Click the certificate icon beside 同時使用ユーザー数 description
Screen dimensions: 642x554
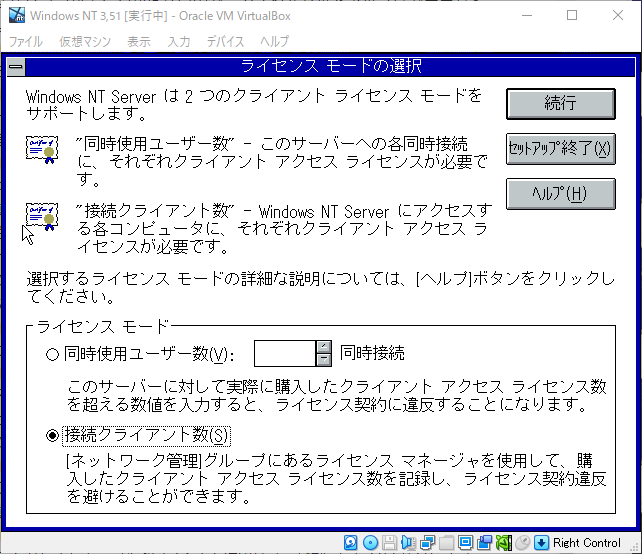(42, 150)
